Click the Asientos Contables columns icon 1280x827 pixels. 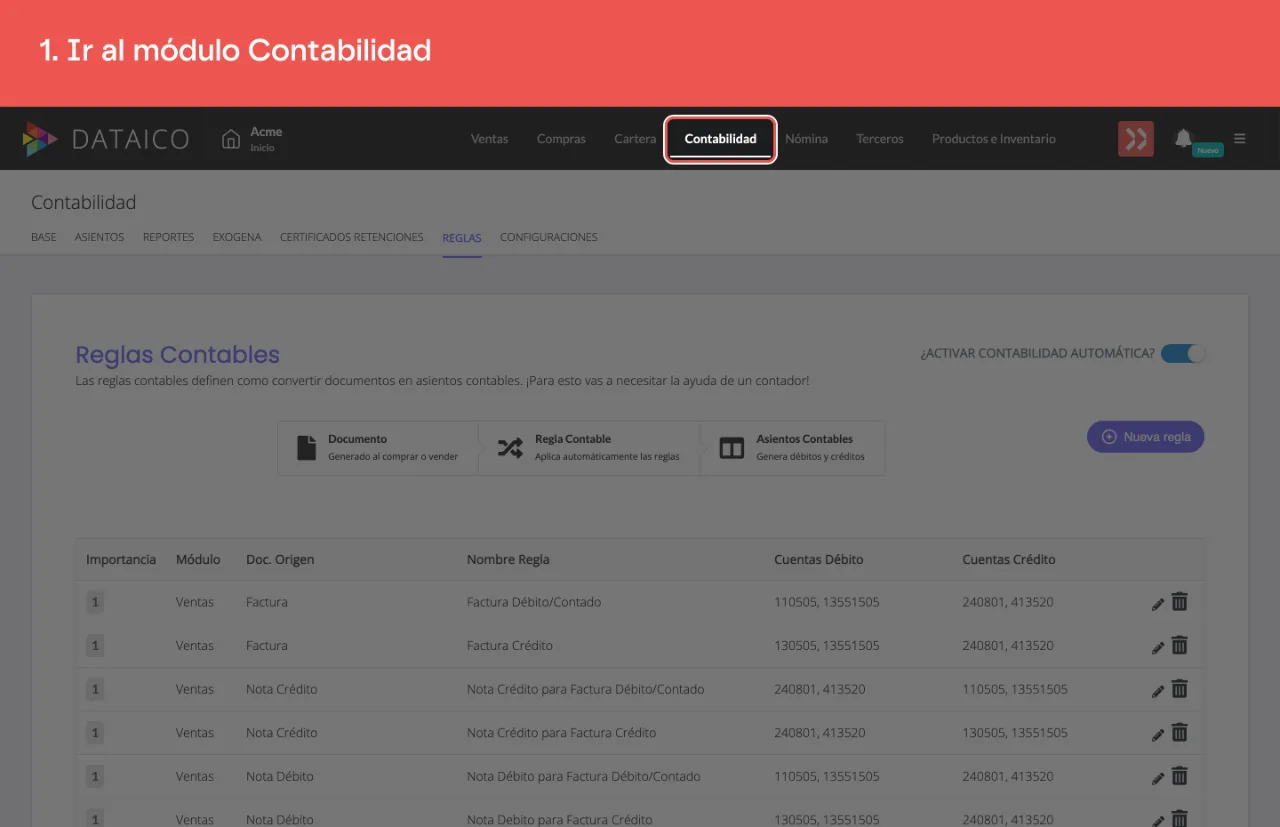click(732, 448)
